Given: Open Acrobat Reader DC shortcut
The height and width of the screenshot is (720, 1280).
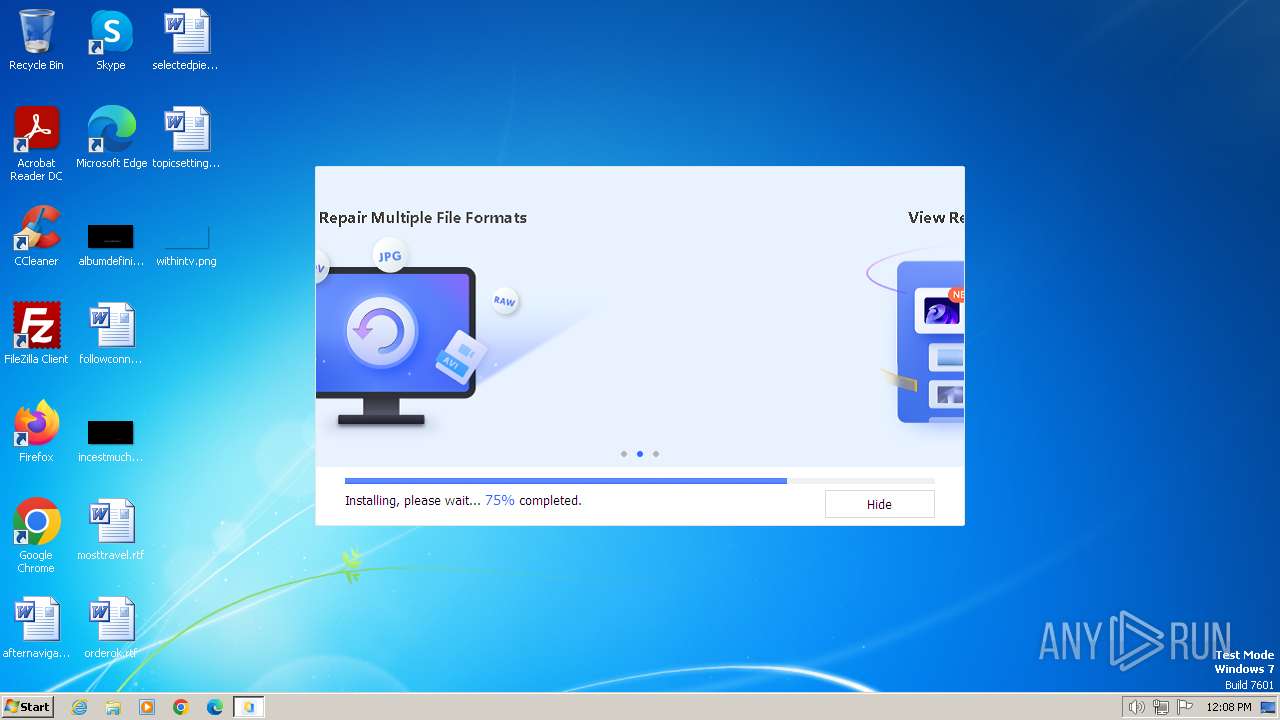Looking at the screenshot, I should (x=36, y=143).
